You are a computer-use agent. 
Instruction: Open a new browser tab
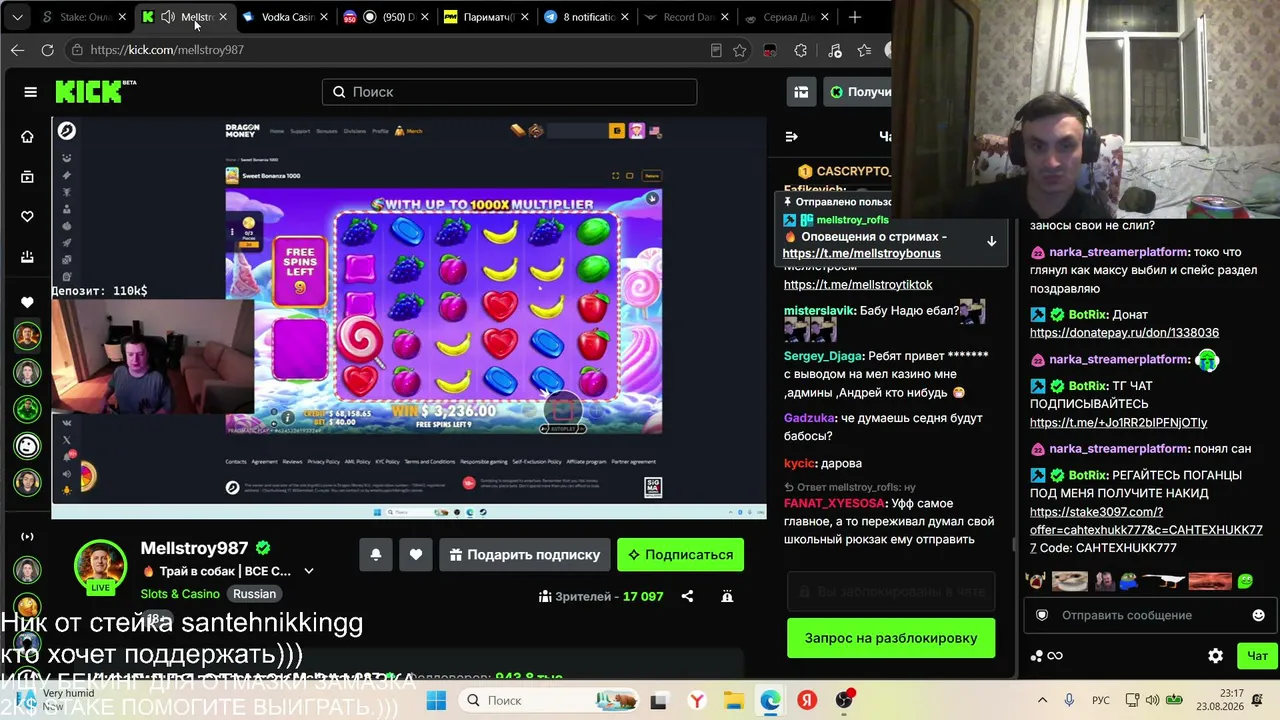pyautogui.click(x=855, y=17)
